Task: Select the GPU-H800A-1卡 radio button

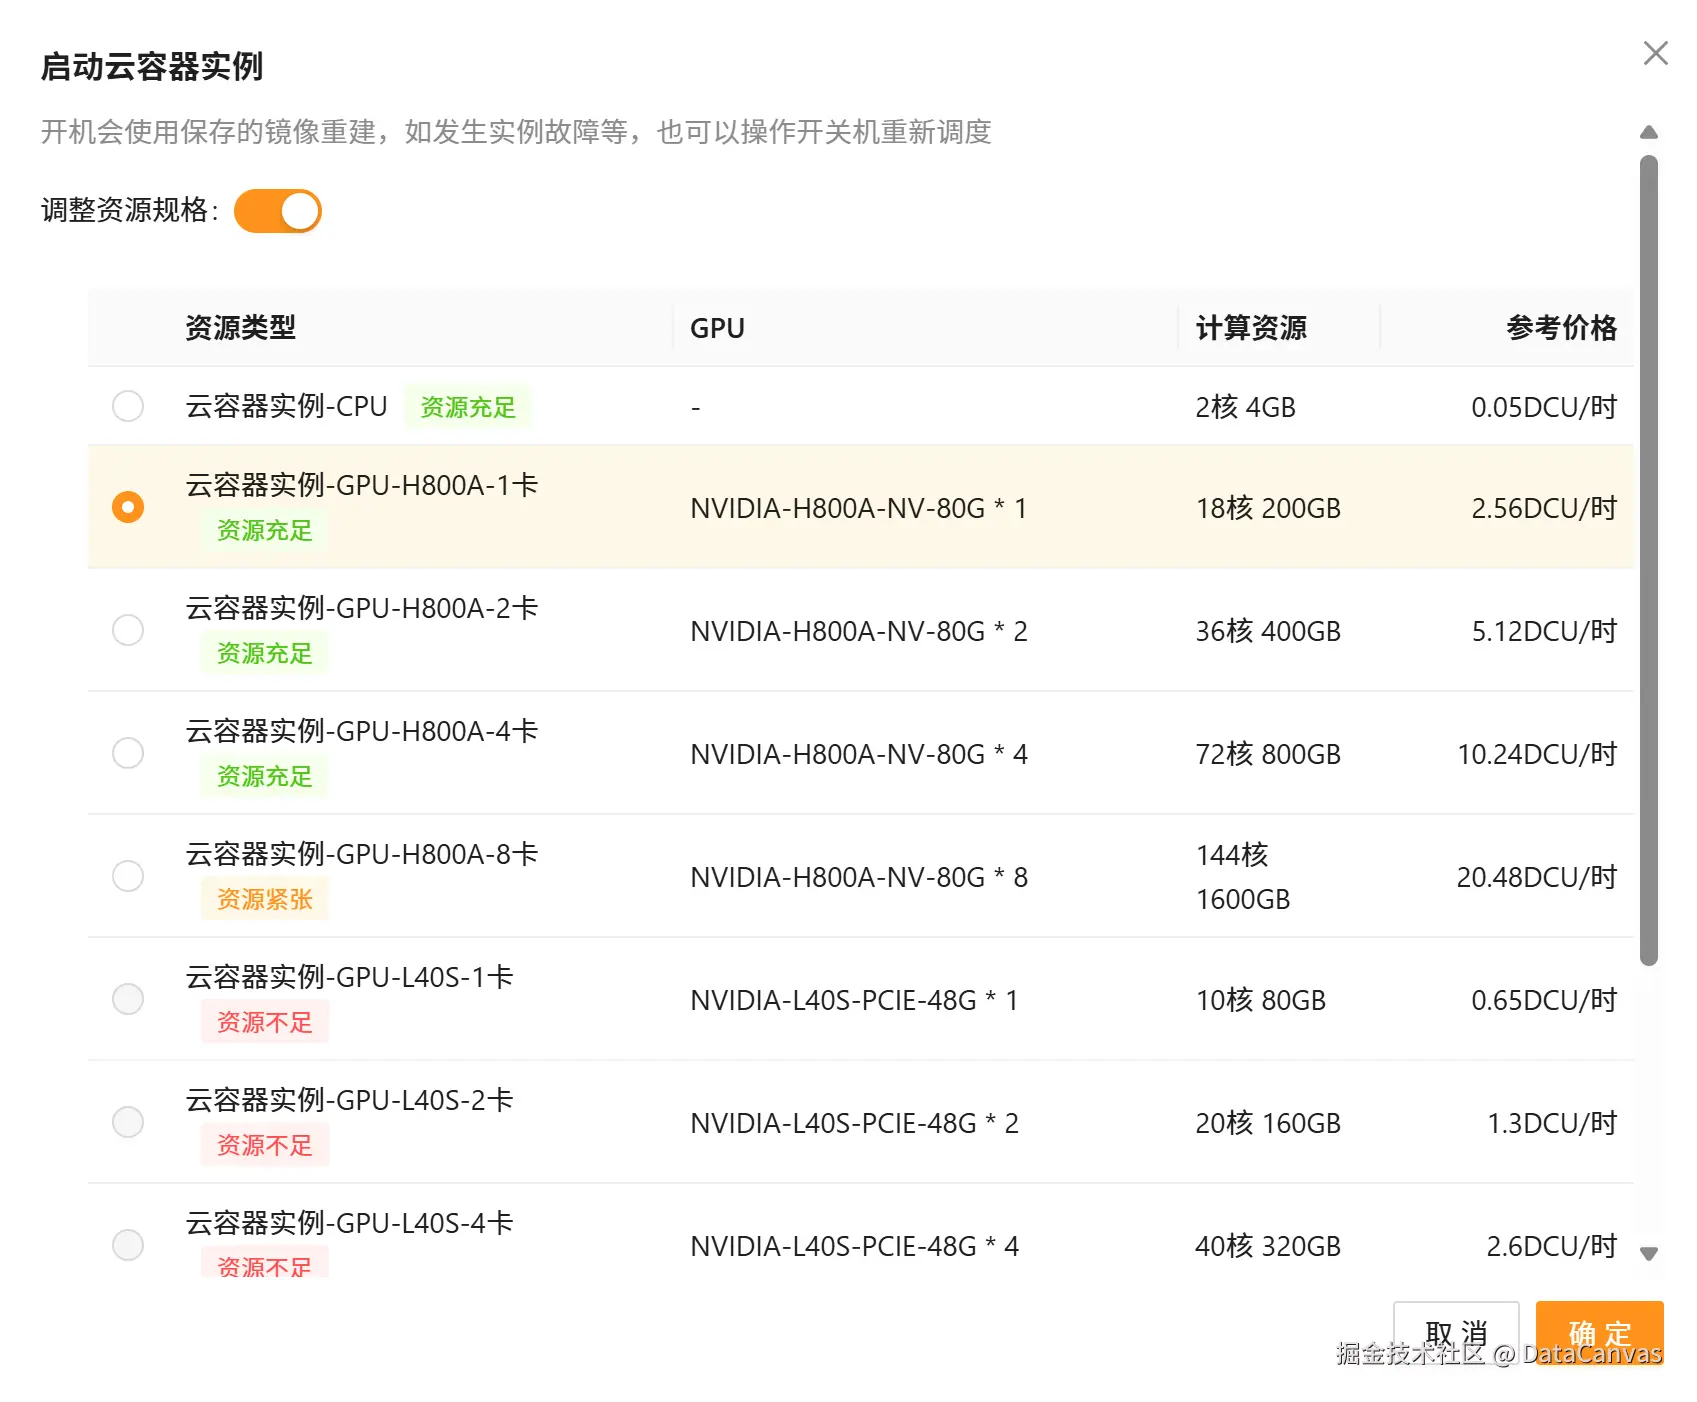Action: click(x=128, y=507)
